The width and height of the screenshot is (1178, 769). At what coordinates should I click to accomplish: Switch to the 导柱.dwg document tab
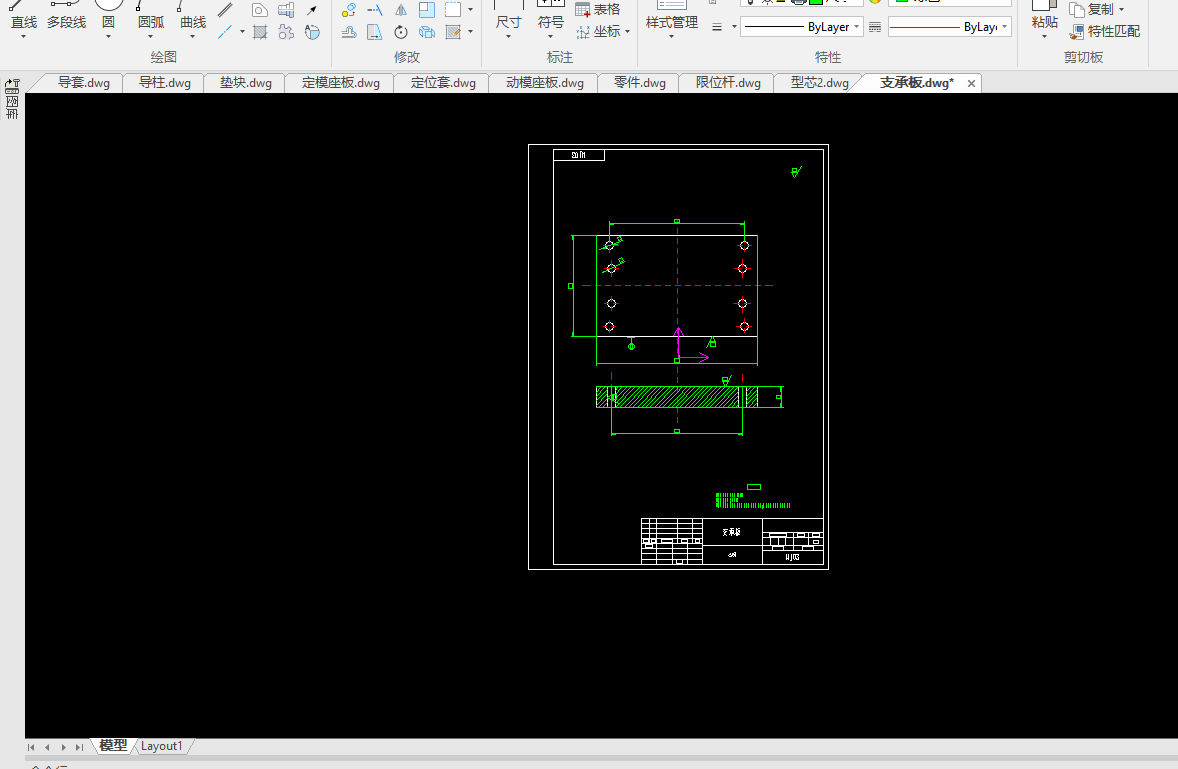coord(164,83)
